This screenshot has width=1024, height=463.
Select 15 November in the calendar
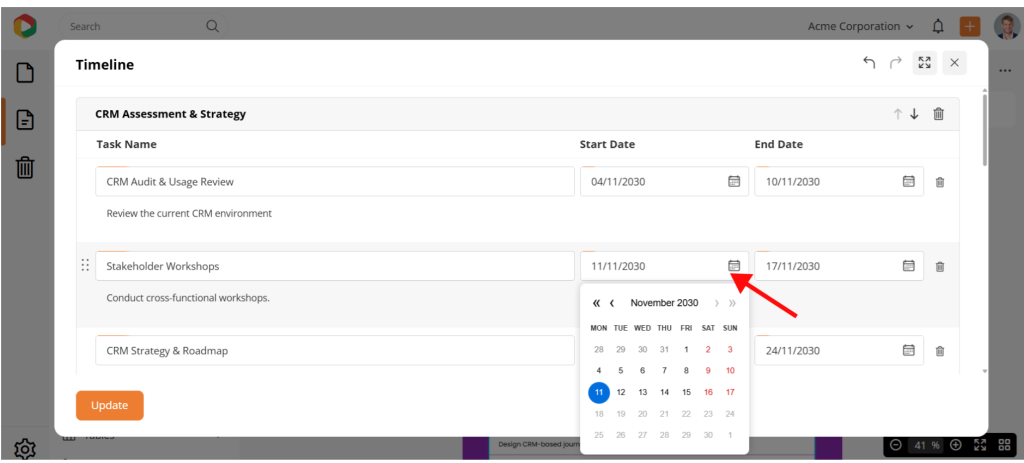click(x=686, y=392)
